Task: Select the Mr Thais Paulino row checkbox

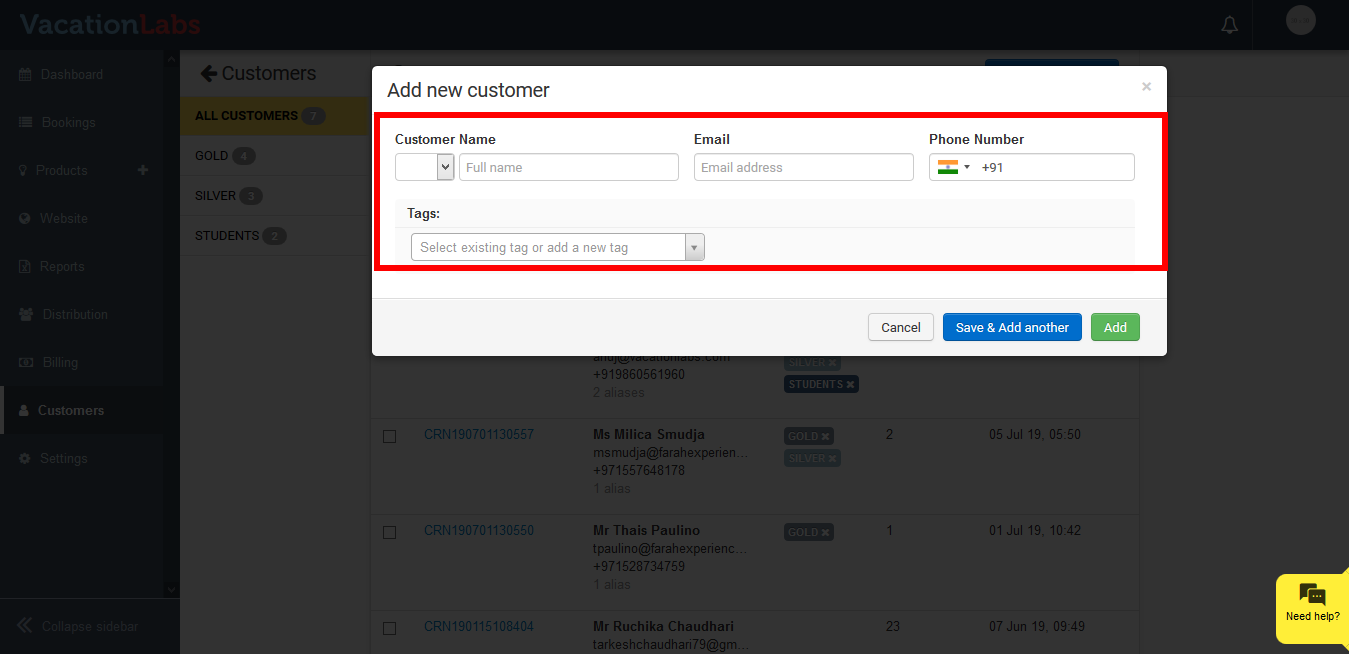Action: [x=390, y=532]
